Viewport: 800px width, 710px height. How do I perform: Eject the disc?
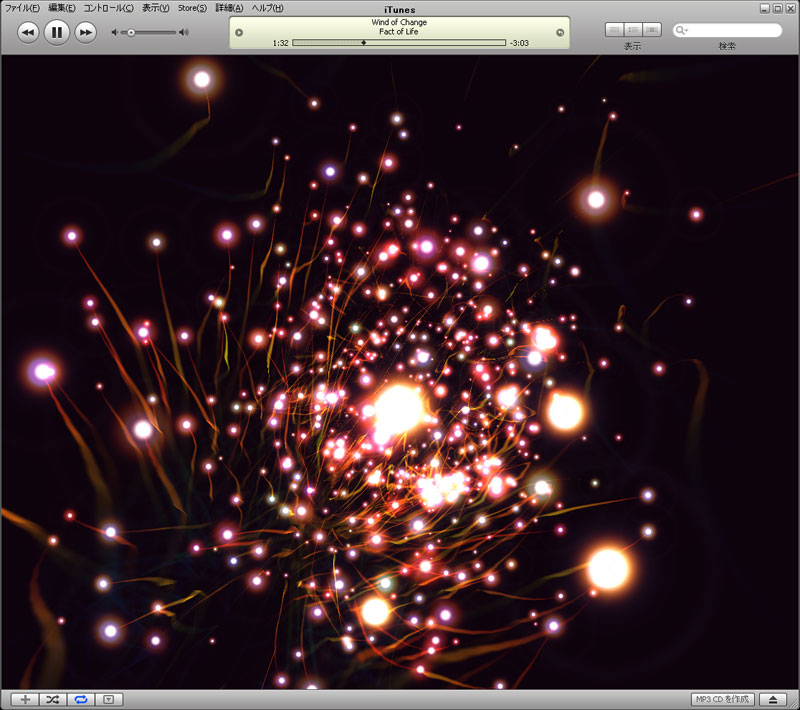pyautogui.click(x=773, y=699)
